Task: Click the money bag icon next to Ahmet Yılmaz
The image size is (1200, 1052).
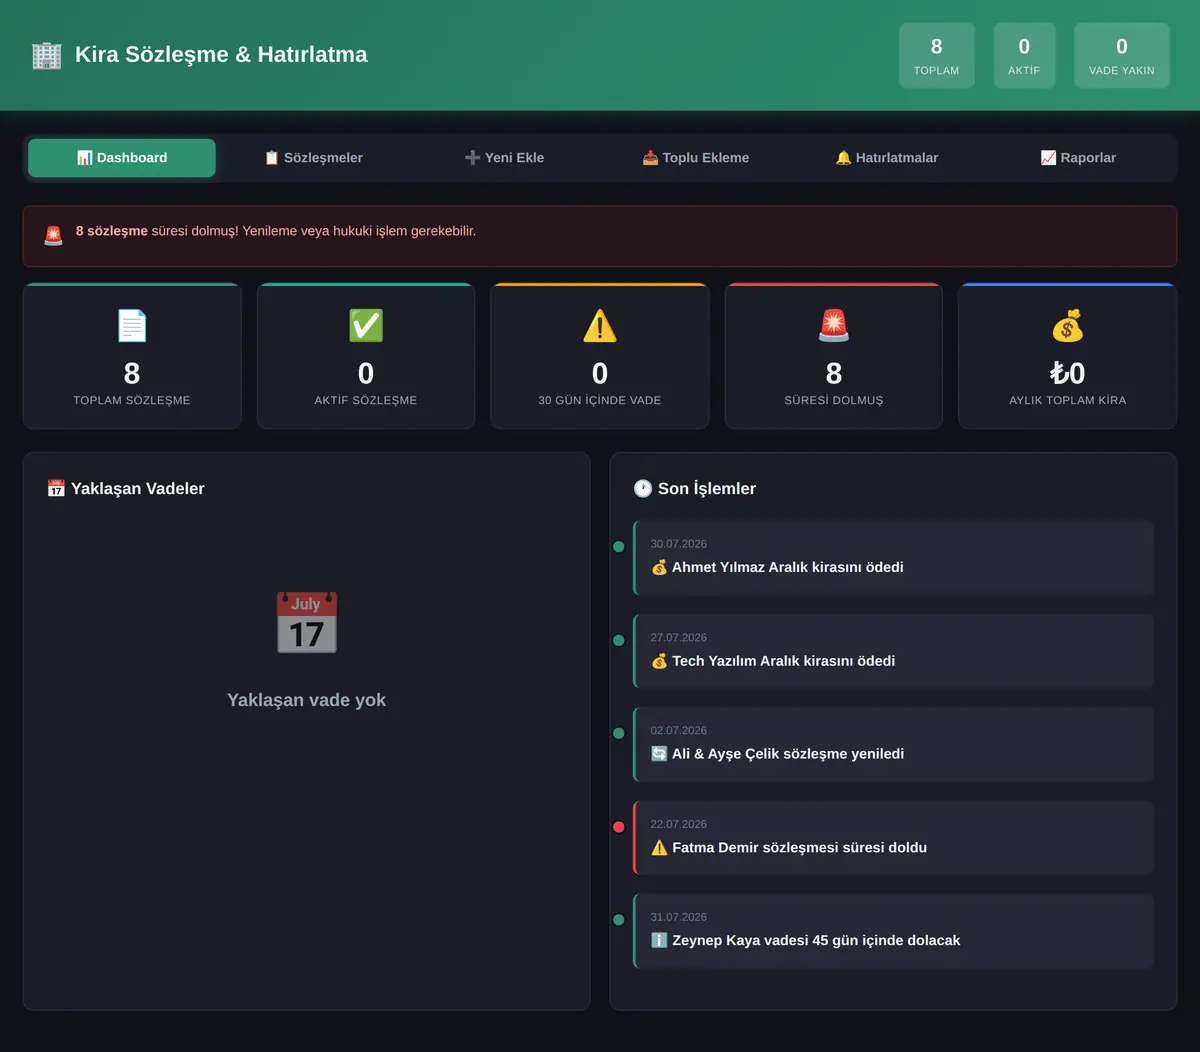Action: [660, 568]
